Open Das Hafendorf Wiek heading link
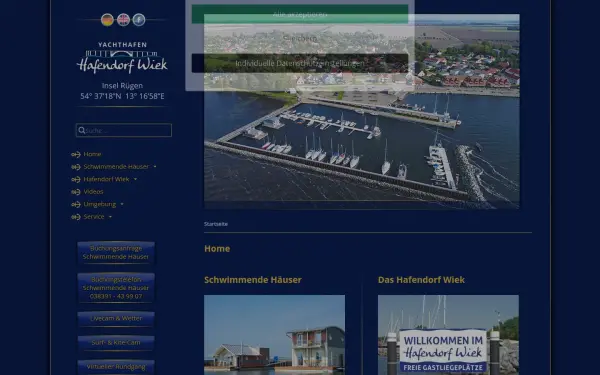This screenshot has width=600, height=375. [421, 280]
